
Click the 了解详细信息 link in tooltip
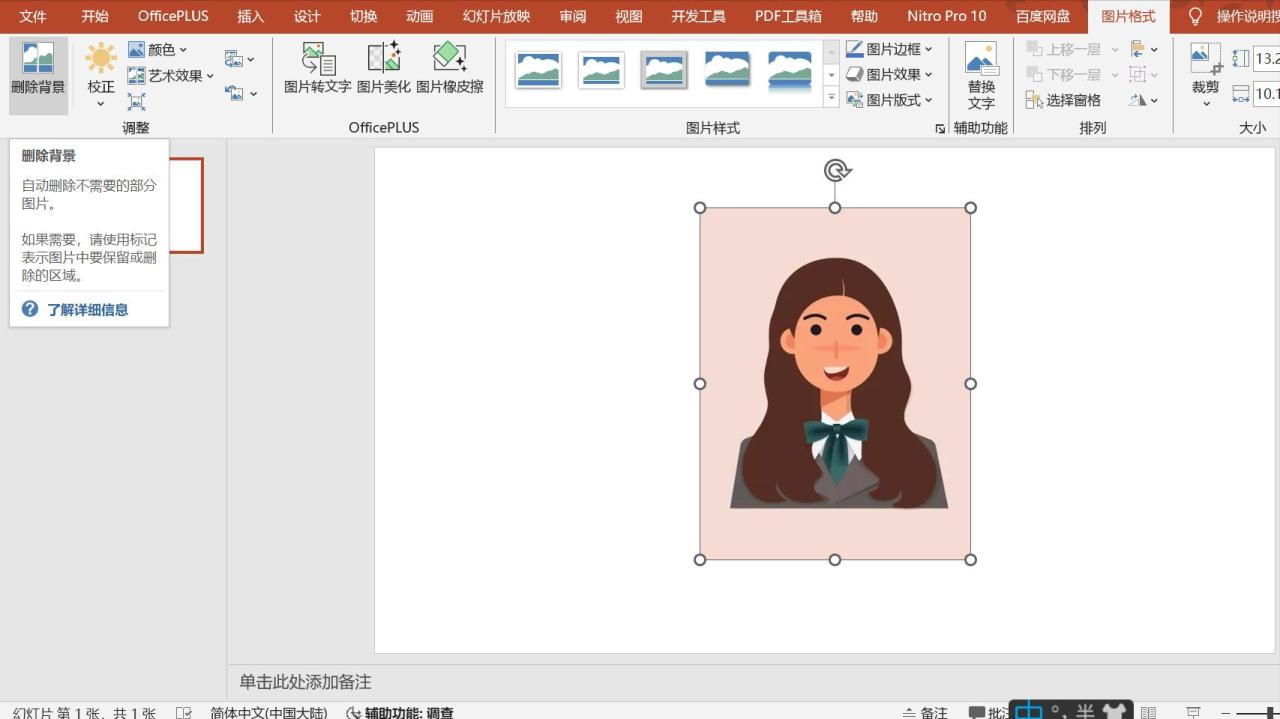click(x=87, y=310)
